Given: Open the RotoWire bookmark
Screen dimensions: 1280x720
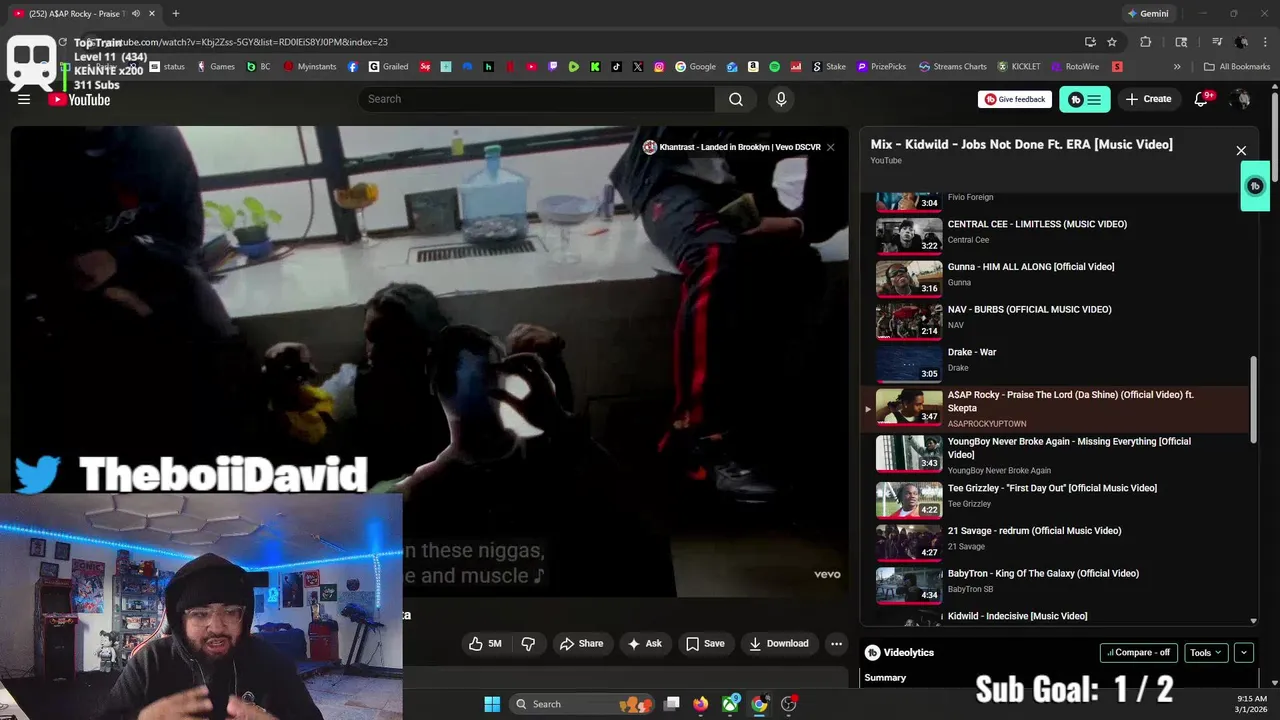Looking at the screenshot, I should click(x=1075, y=67).
